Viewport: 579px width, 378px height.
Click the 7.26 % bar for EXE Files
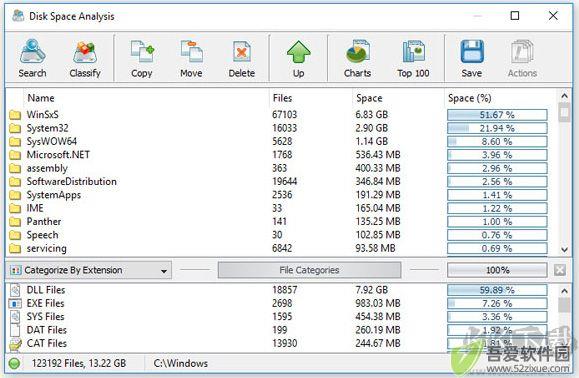[497, 303]
